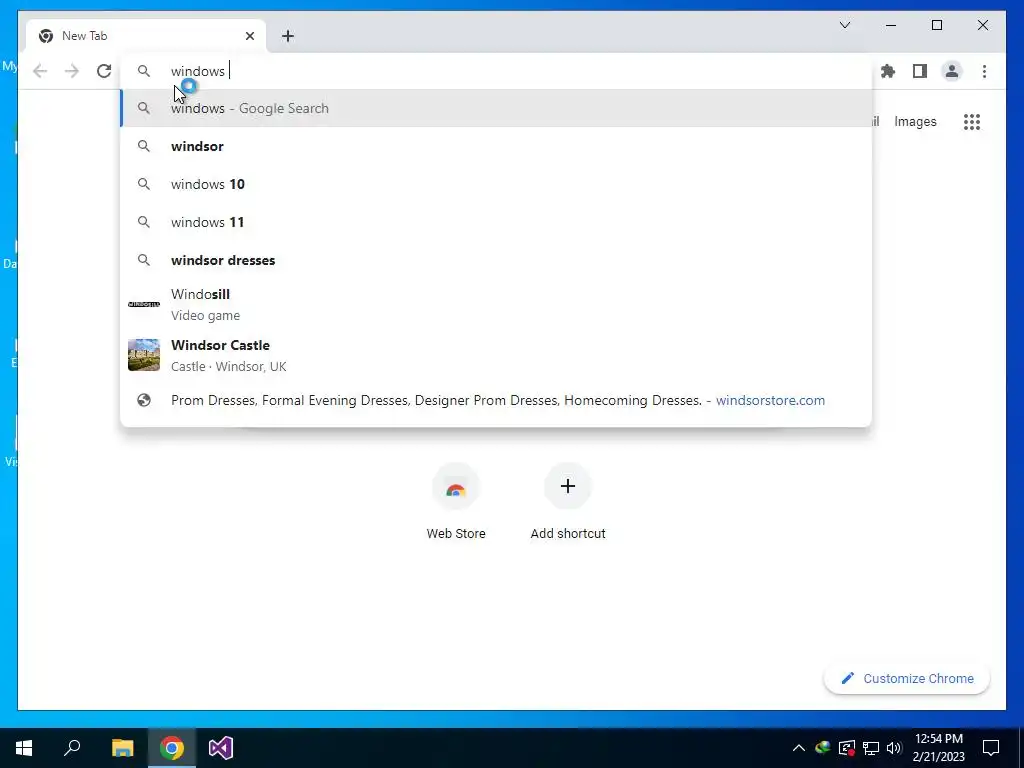Screen dimensions: 1024x768
Task: Open the Windosill video game suggestion
Action: (x=496, y=304)
